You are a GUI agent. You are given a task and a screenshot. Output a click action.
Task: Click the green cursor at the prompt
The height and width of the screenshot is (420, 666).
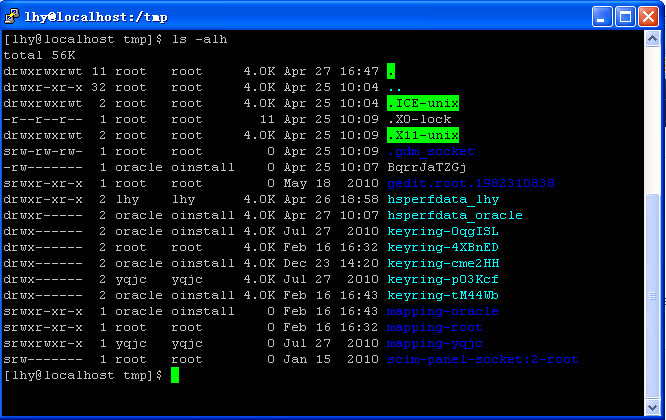[175, 375]
